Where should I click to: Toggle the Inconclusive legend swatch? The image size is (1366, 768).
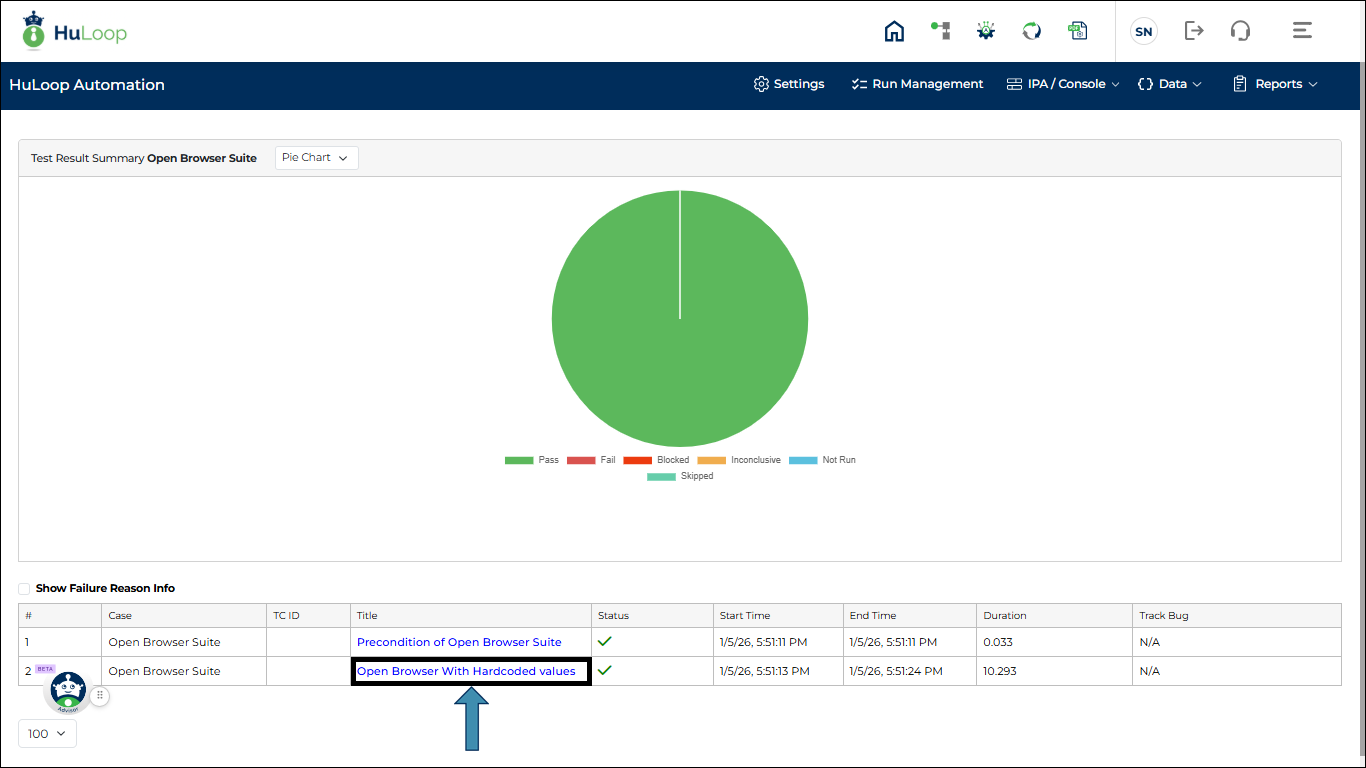pyautogui.click(x=711, y=460)
